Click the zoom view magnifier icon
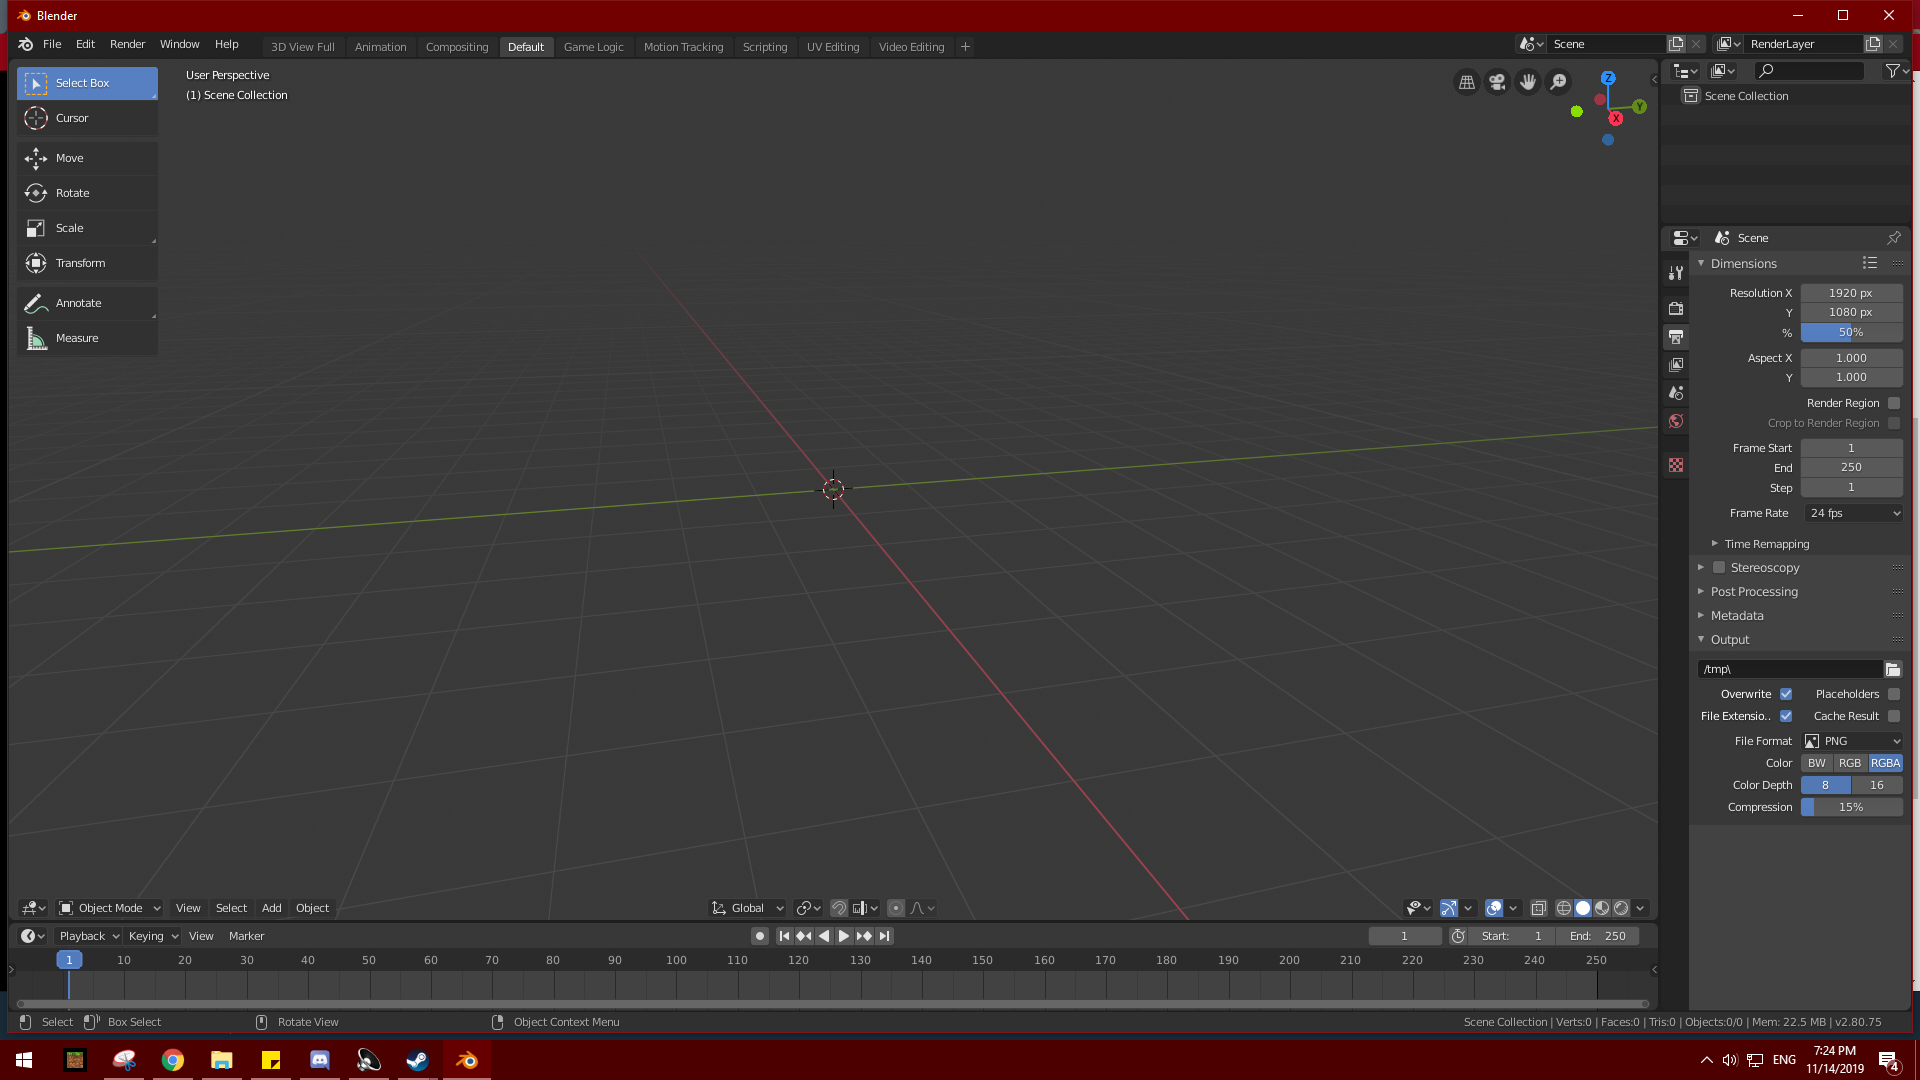Viewport: 1920px width, 1080px height. [x=1558, y=83]
